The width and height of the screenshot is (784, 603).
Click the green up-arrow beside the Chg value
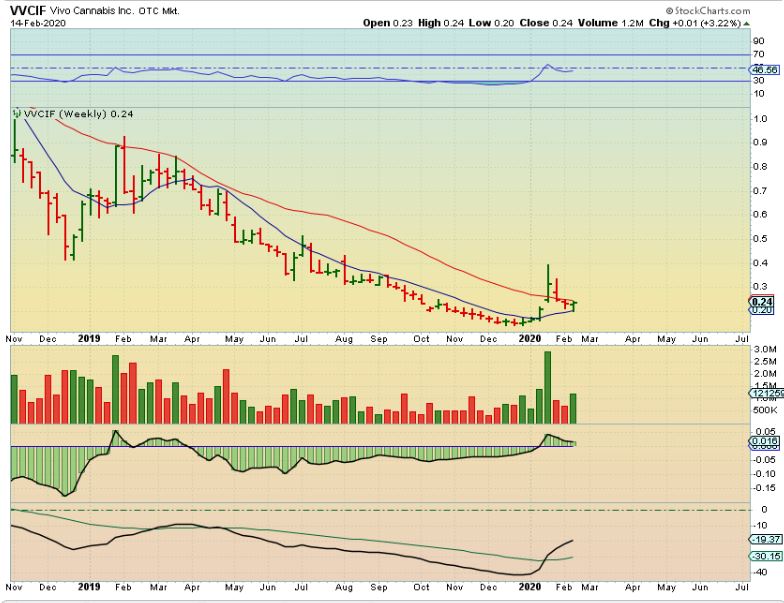point(746,24)
